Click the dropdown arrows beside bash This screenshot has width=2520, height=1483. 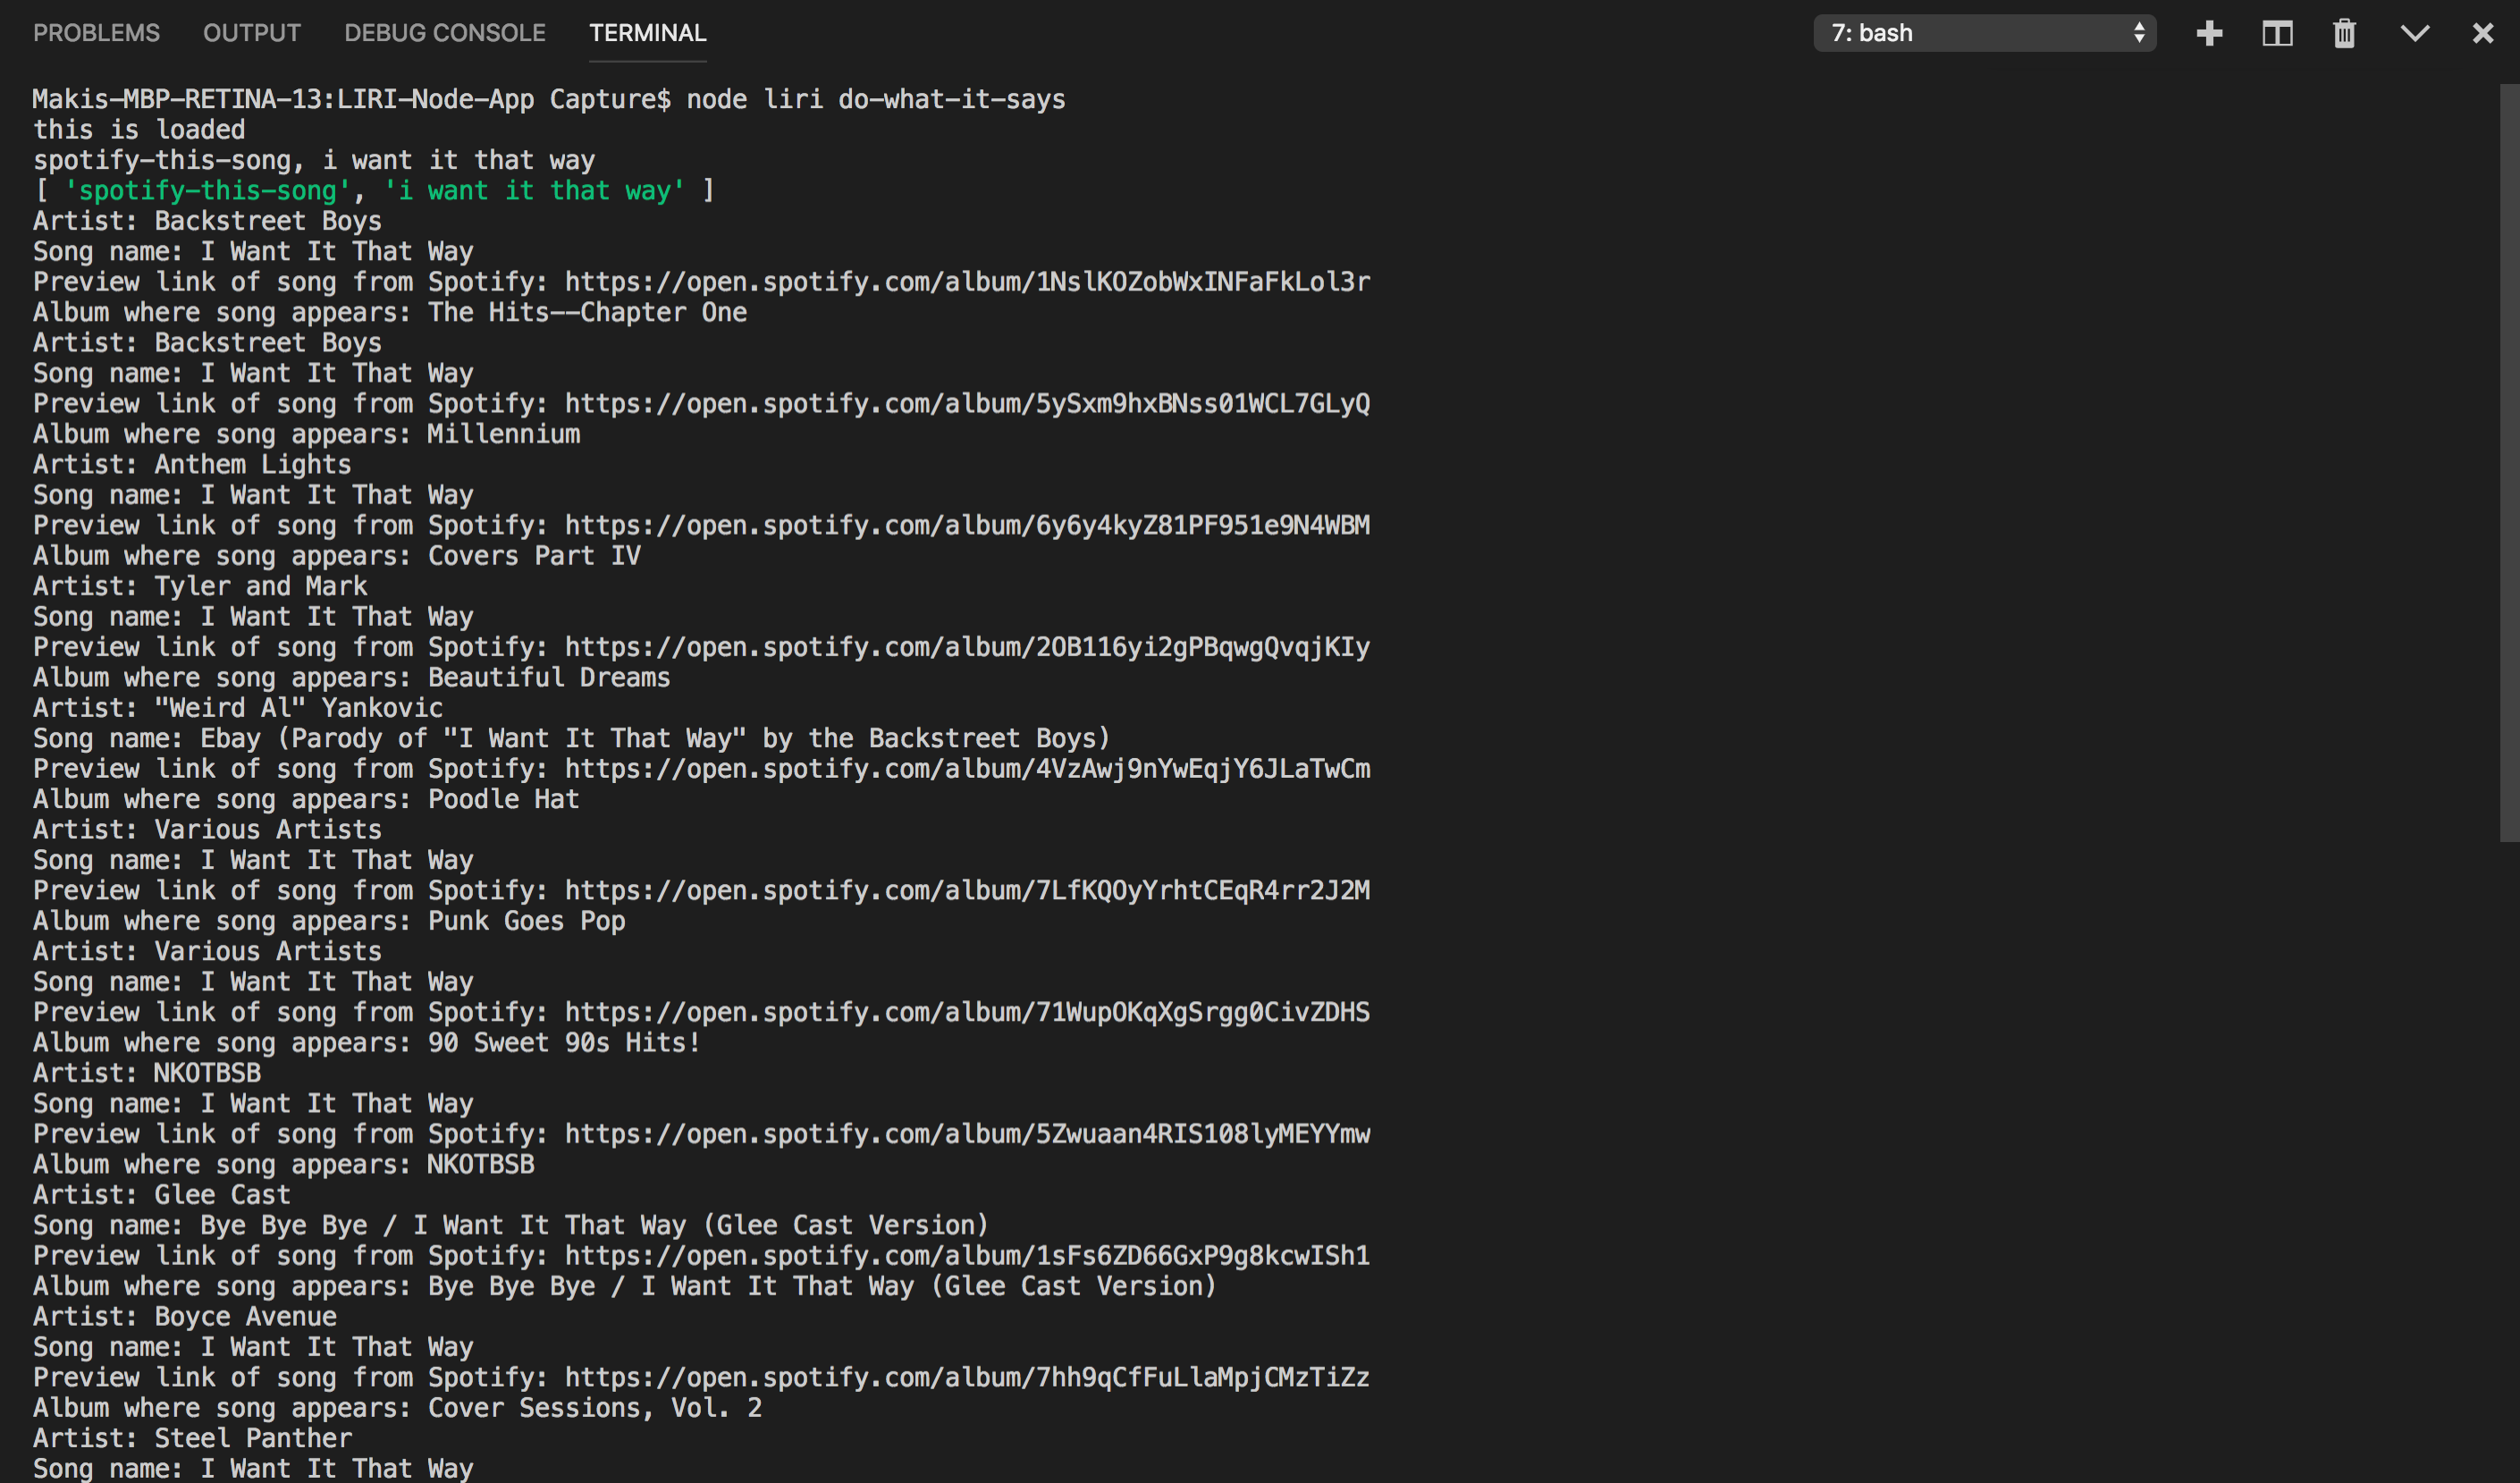click(2139, 33)
